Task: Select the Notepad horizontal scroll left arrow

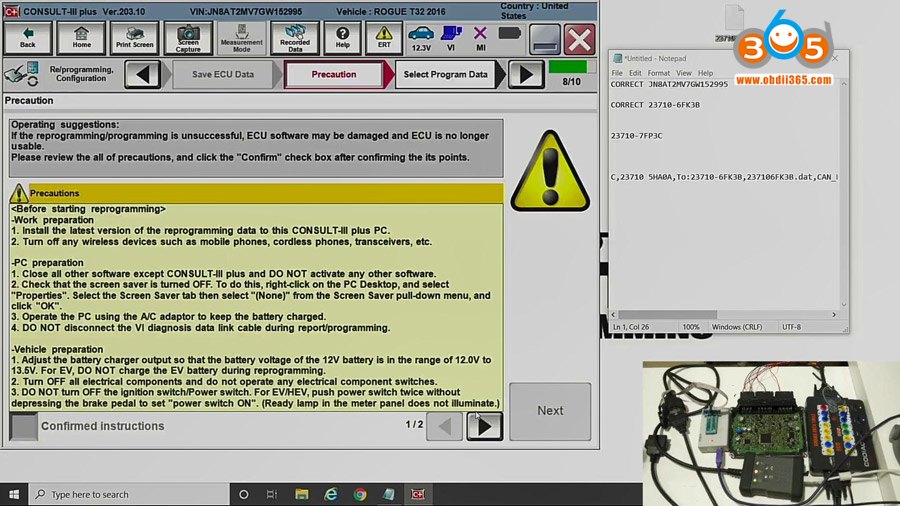Action: click(613, 314)
